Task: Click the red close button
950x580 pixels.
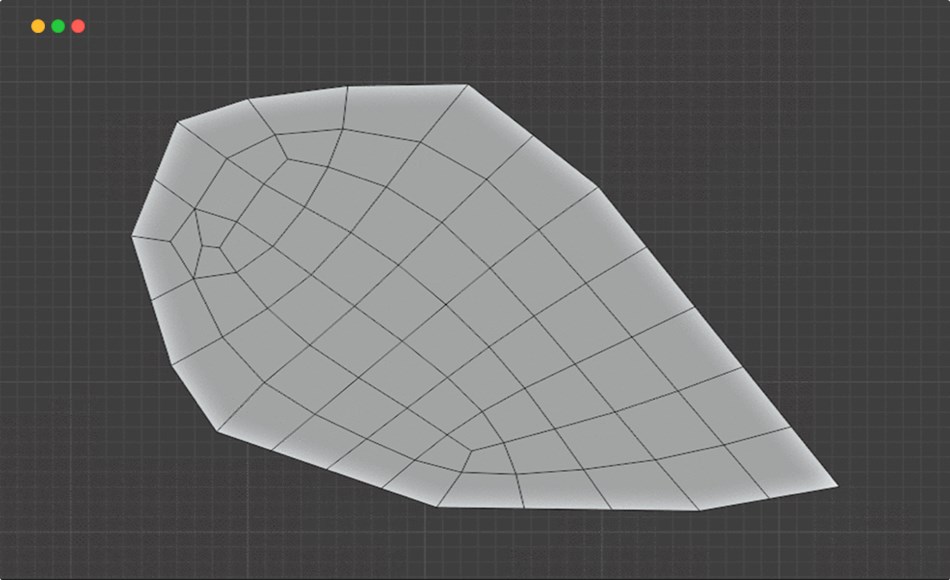Action: coord(77,27)
